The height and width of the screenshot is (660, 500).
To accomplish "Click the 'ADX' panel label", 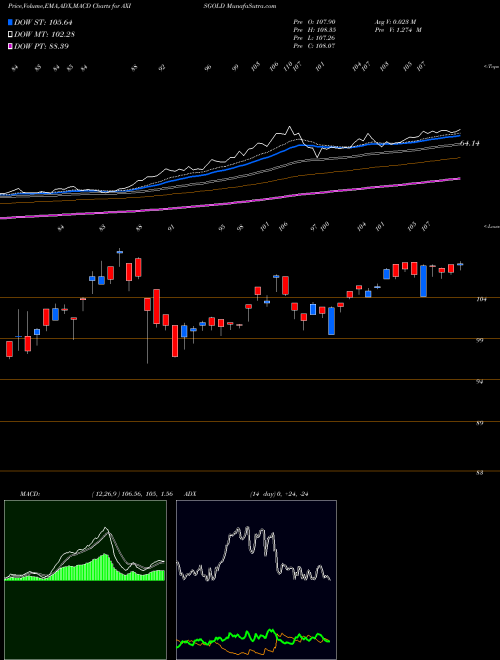I will (x=190, y=494).
